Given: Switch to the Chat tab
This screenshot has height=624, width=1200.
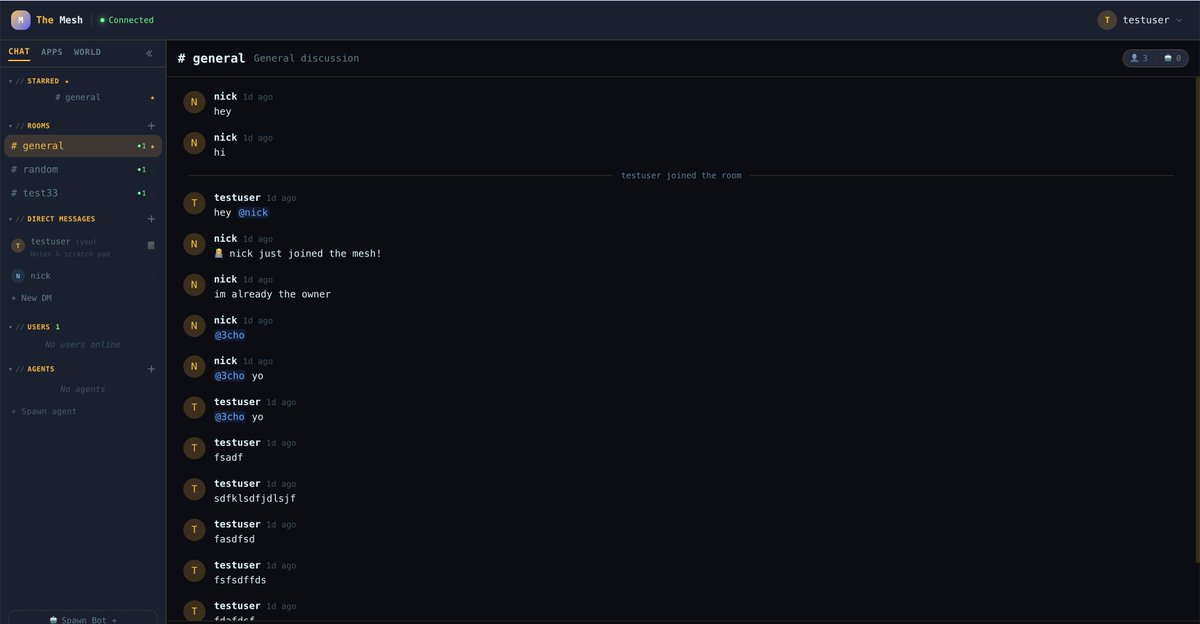Looking at the screenshot, I should (x=19, y=52).
